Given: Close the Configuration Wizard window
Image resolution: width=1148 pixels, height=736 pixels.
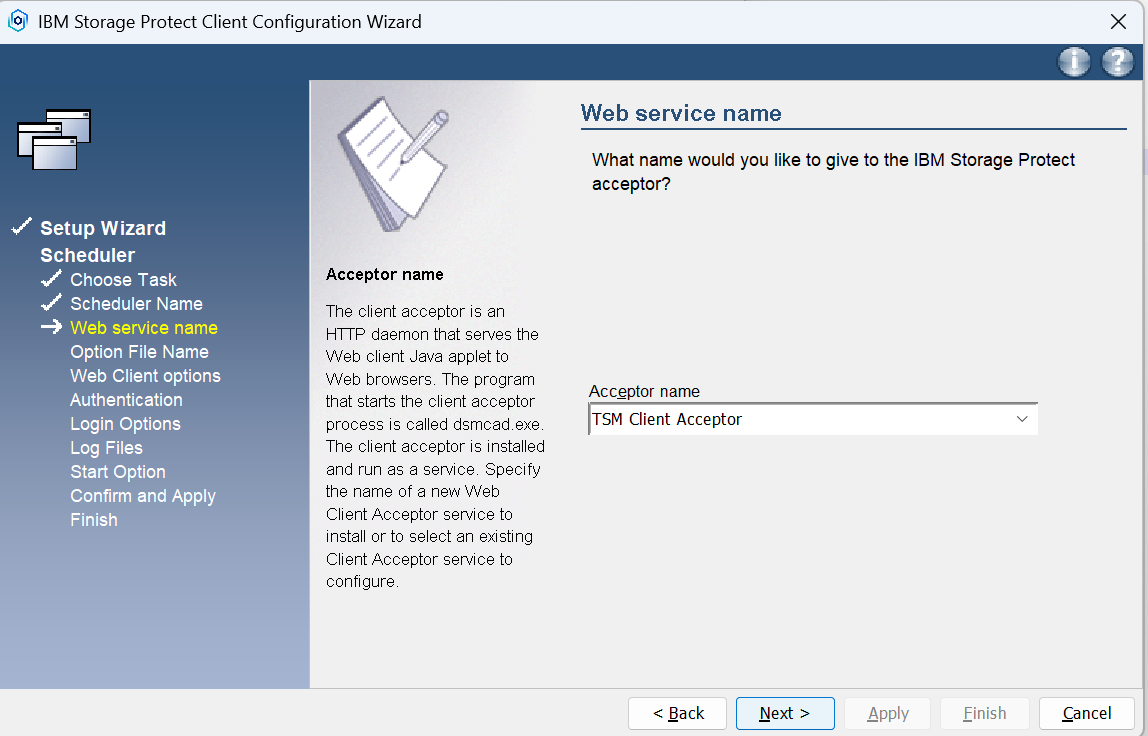Looking at the screenshot, I should pos(1118,22).
